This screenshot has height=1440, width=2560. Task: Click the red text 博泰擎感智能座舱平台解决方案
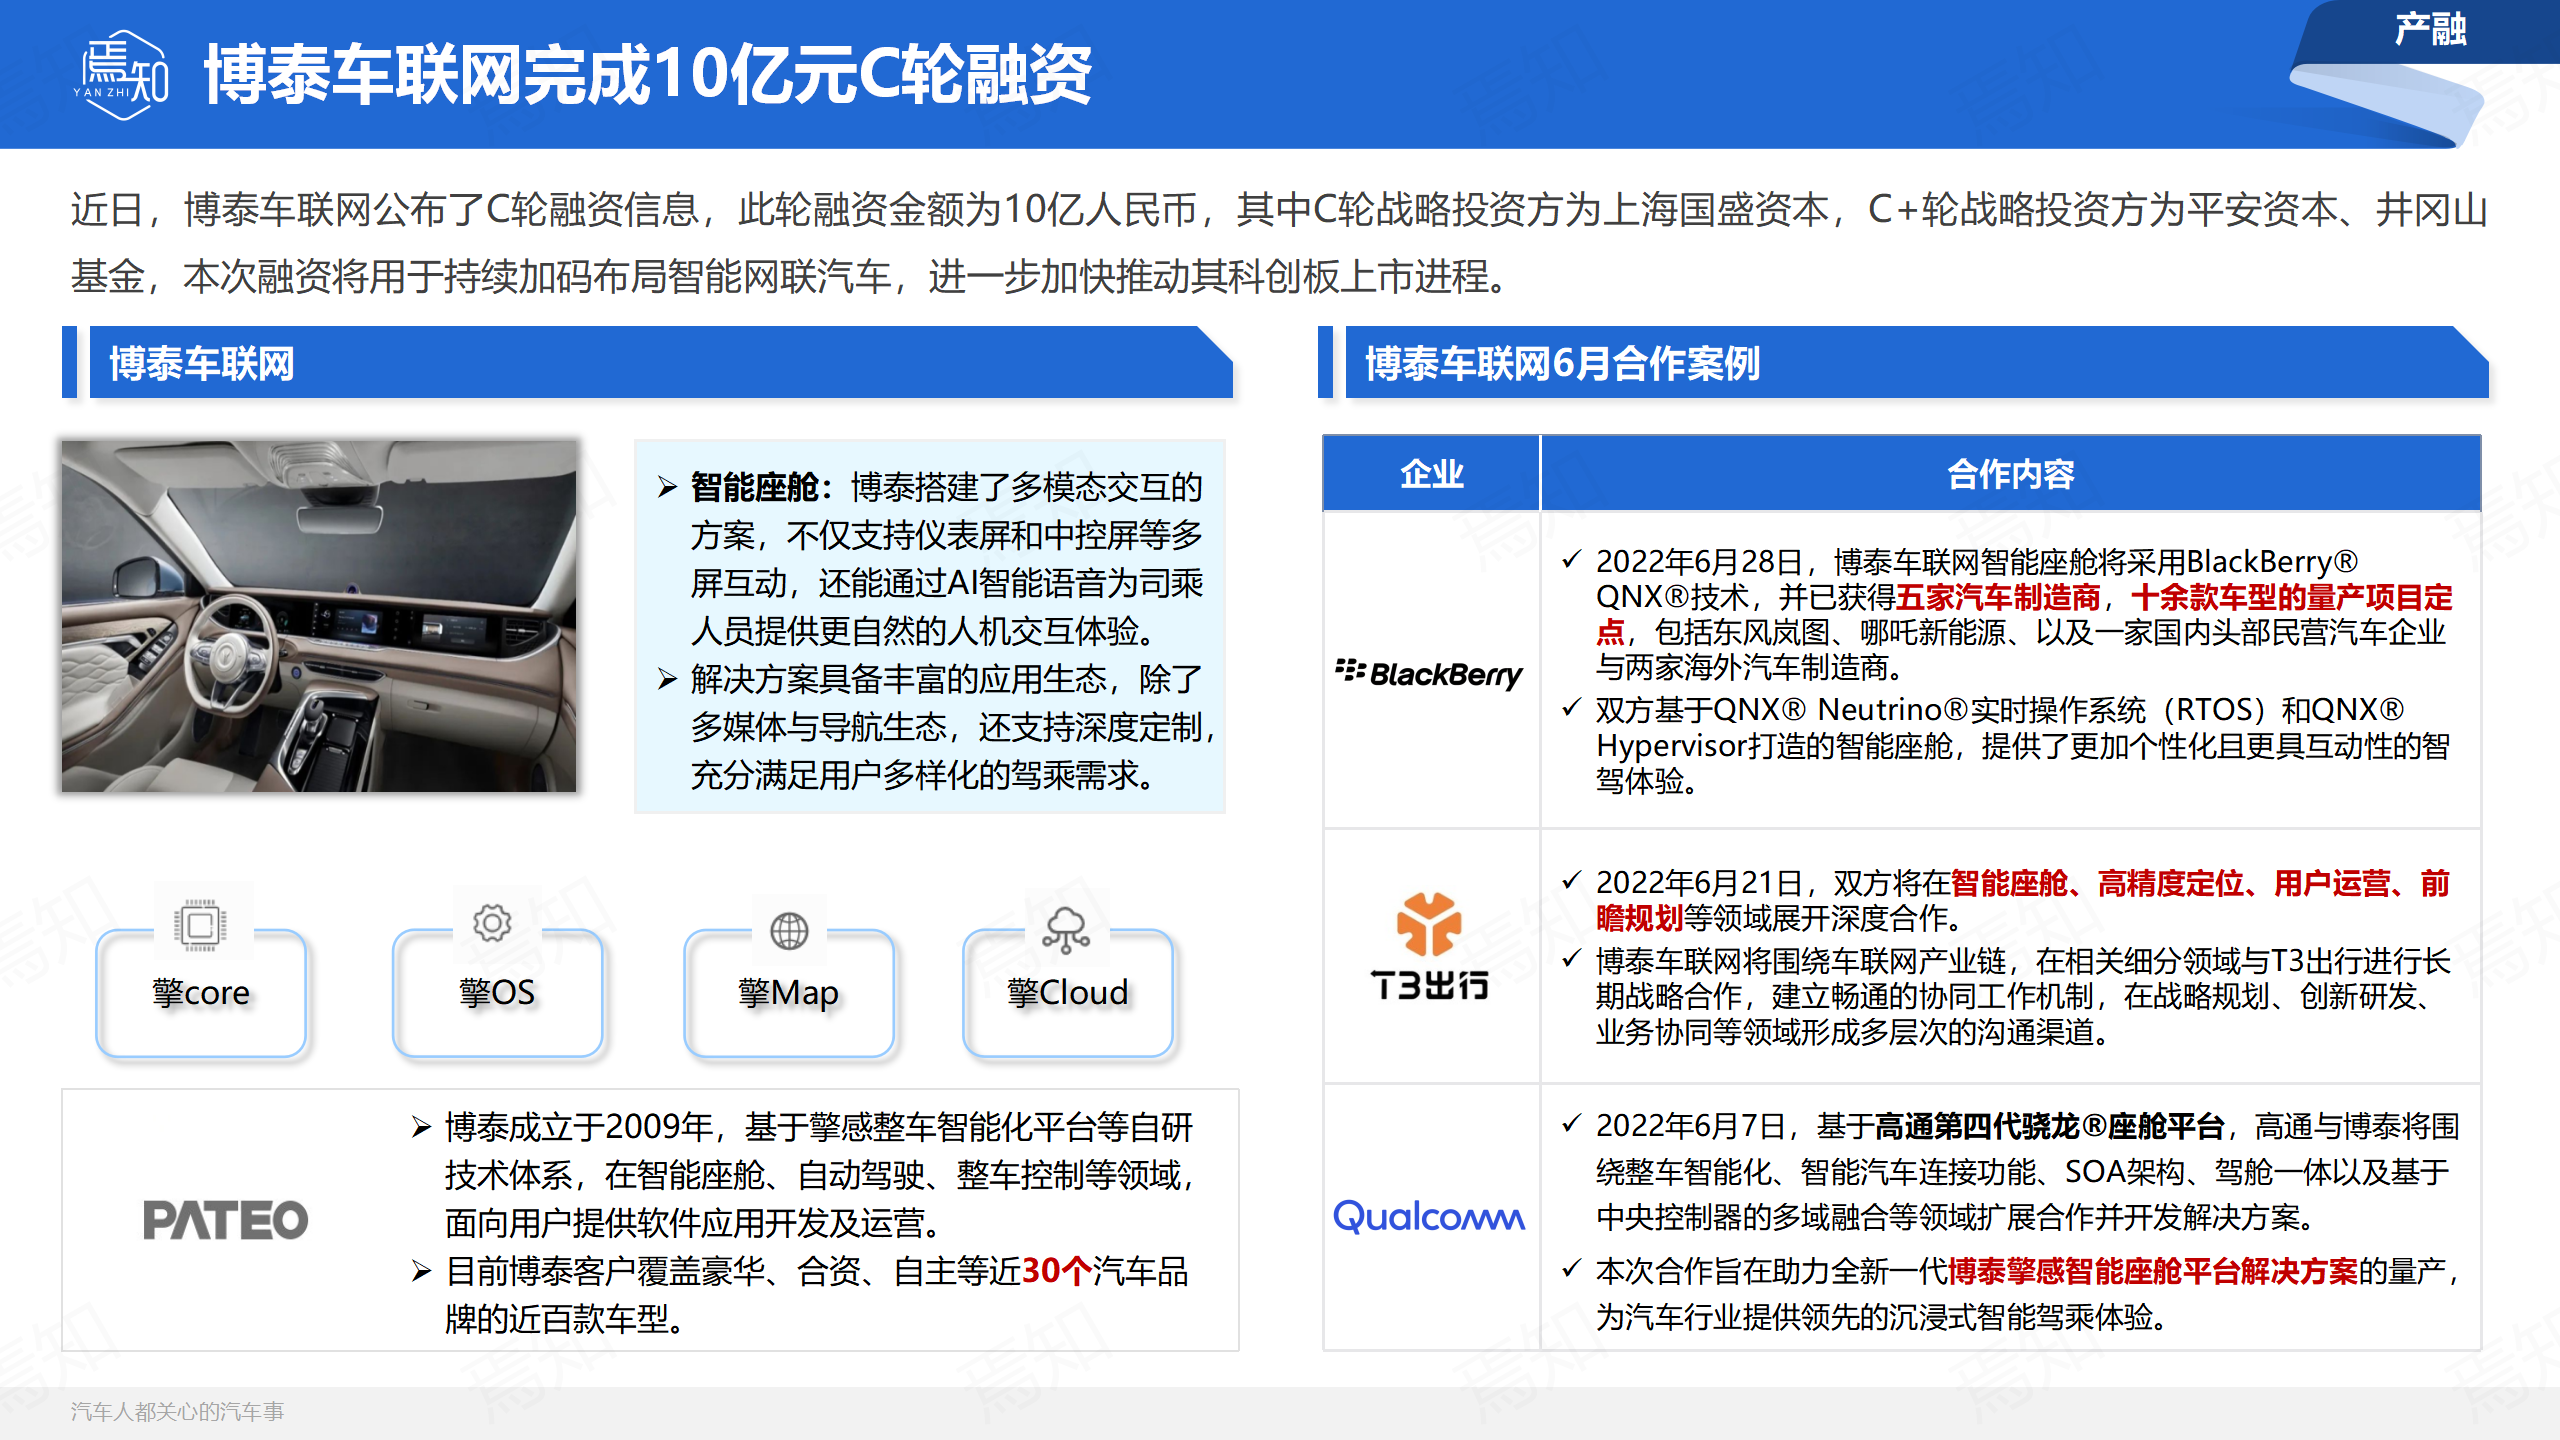pos(2152,1271)
